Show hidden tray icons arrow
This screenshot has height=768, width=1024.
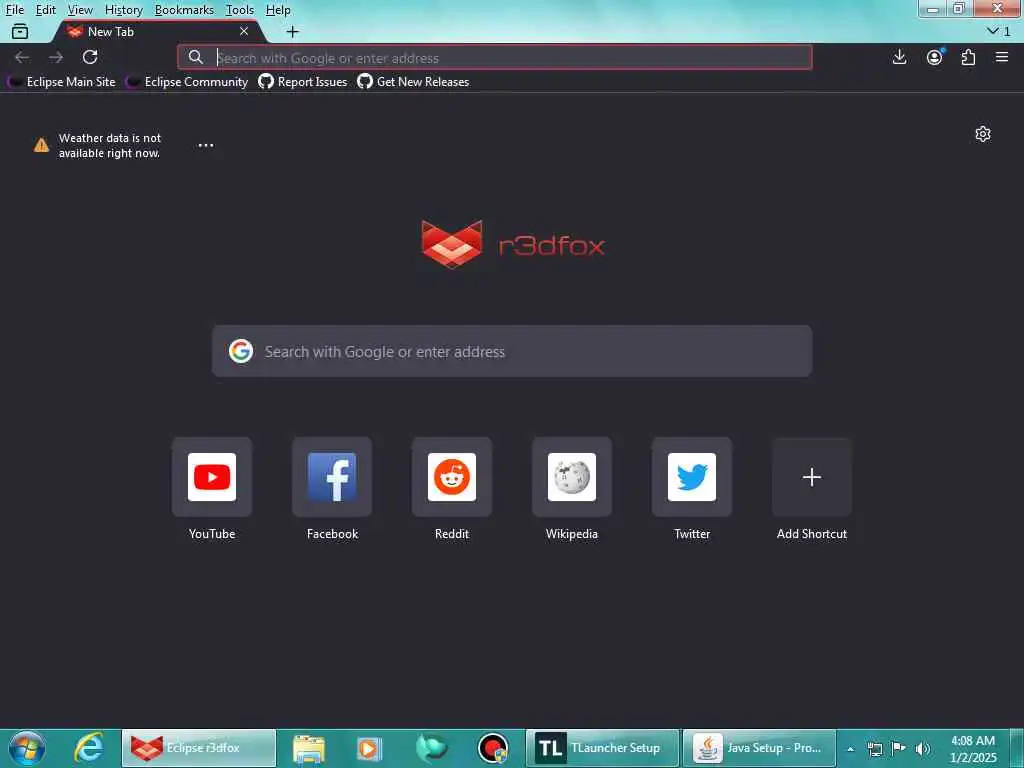point(850,749)
